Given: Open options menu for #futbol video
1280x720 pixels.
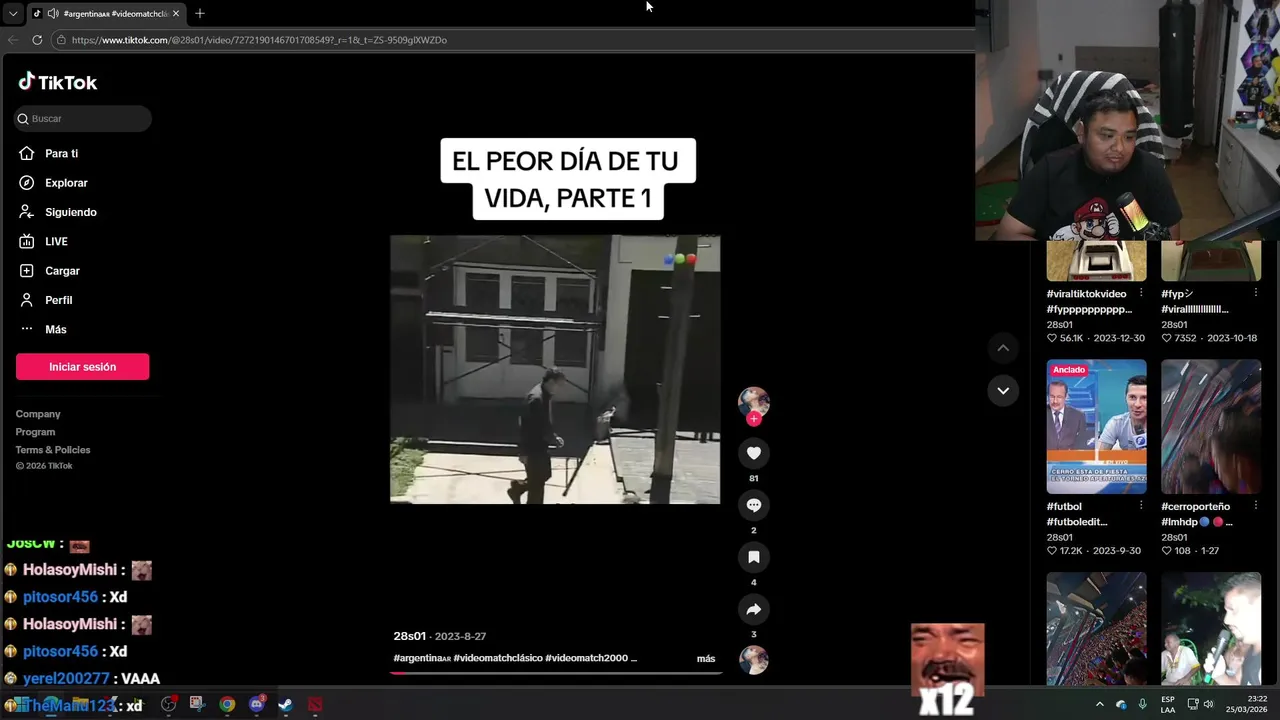Looking at the screenshot, I should point(1140,506).
